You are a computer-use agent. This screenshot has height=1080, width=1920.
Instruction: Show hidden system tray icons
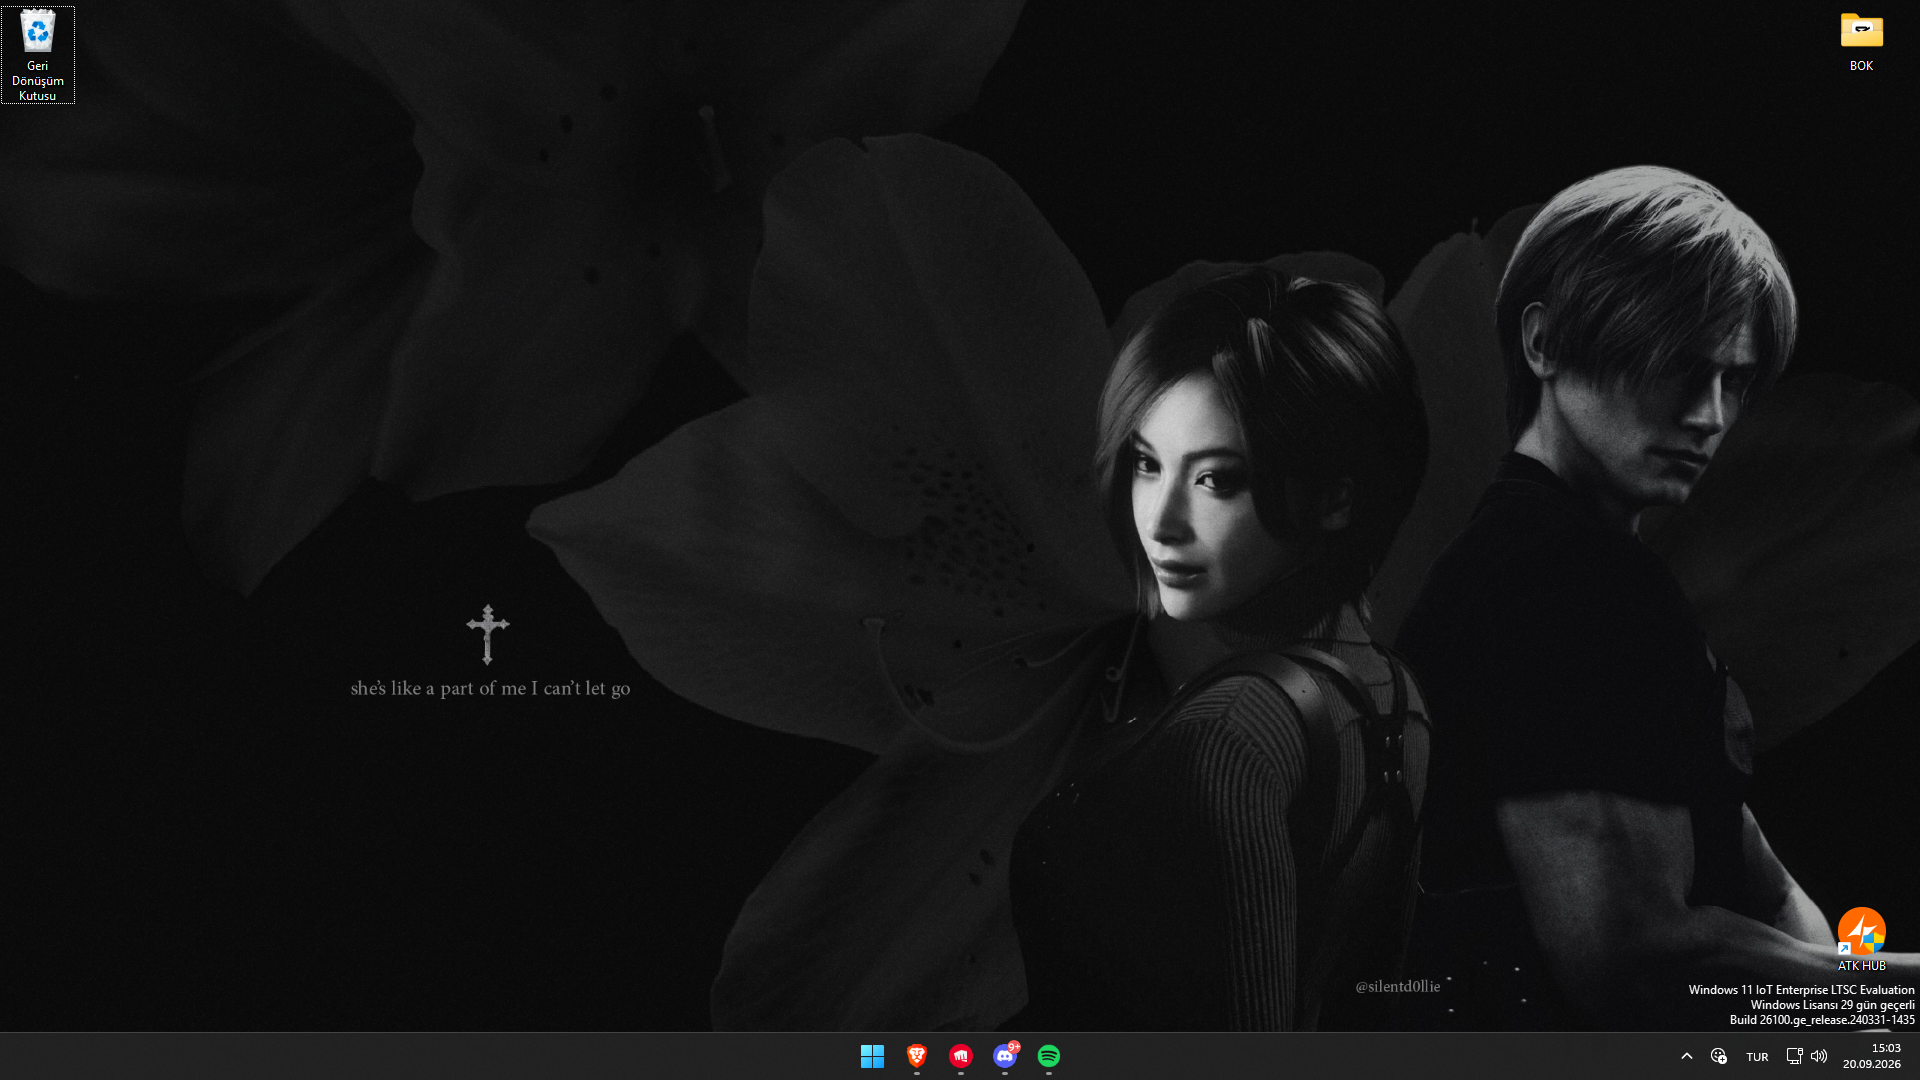(x=1687, y=1056)
